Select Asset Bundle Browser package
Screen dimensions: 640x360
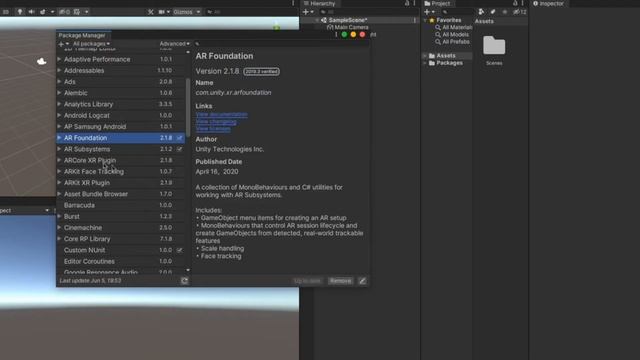coord(121,194)
